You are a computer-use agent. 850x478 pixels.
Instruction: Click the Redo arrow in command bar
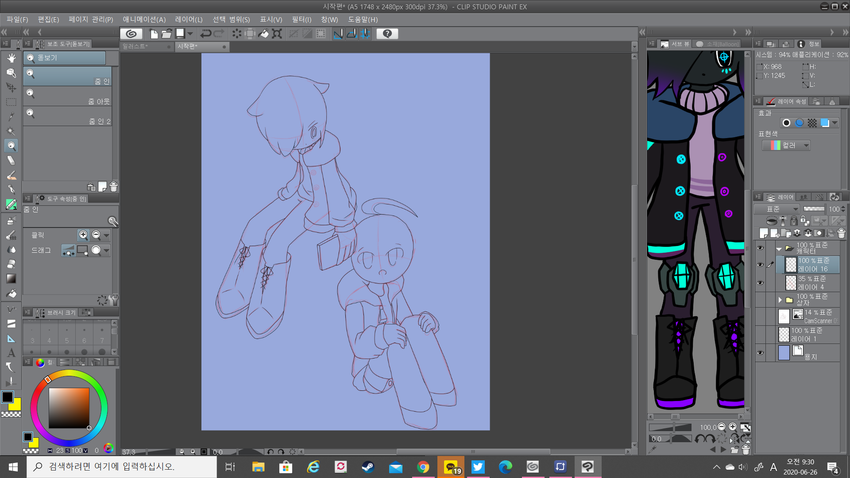[219, 34]
